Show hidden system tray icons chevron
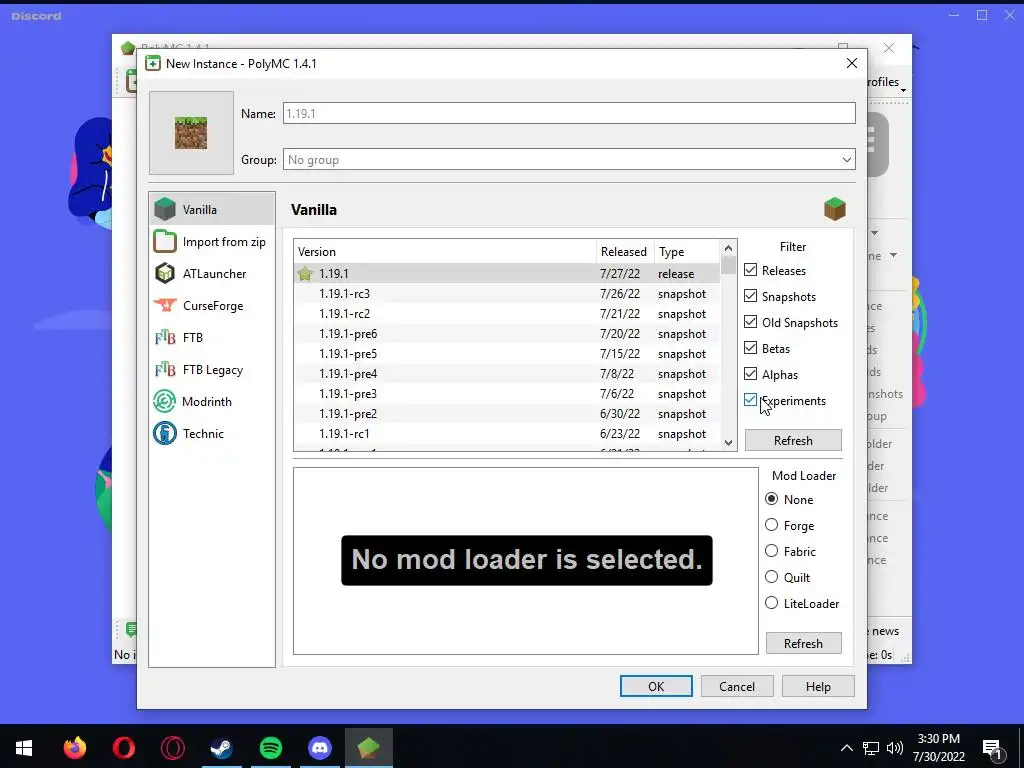 [x=846, y=748]
